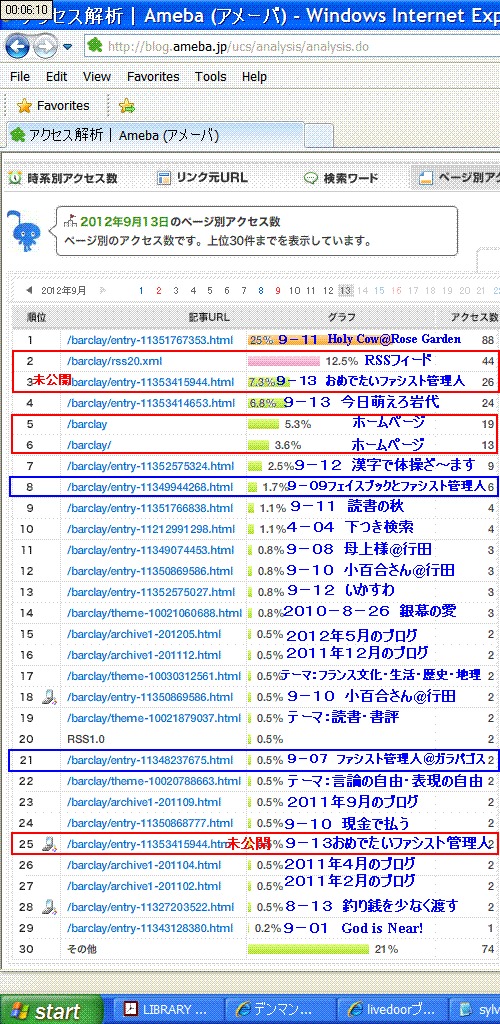Open link /barclay/archive1-201109.html

144,801
